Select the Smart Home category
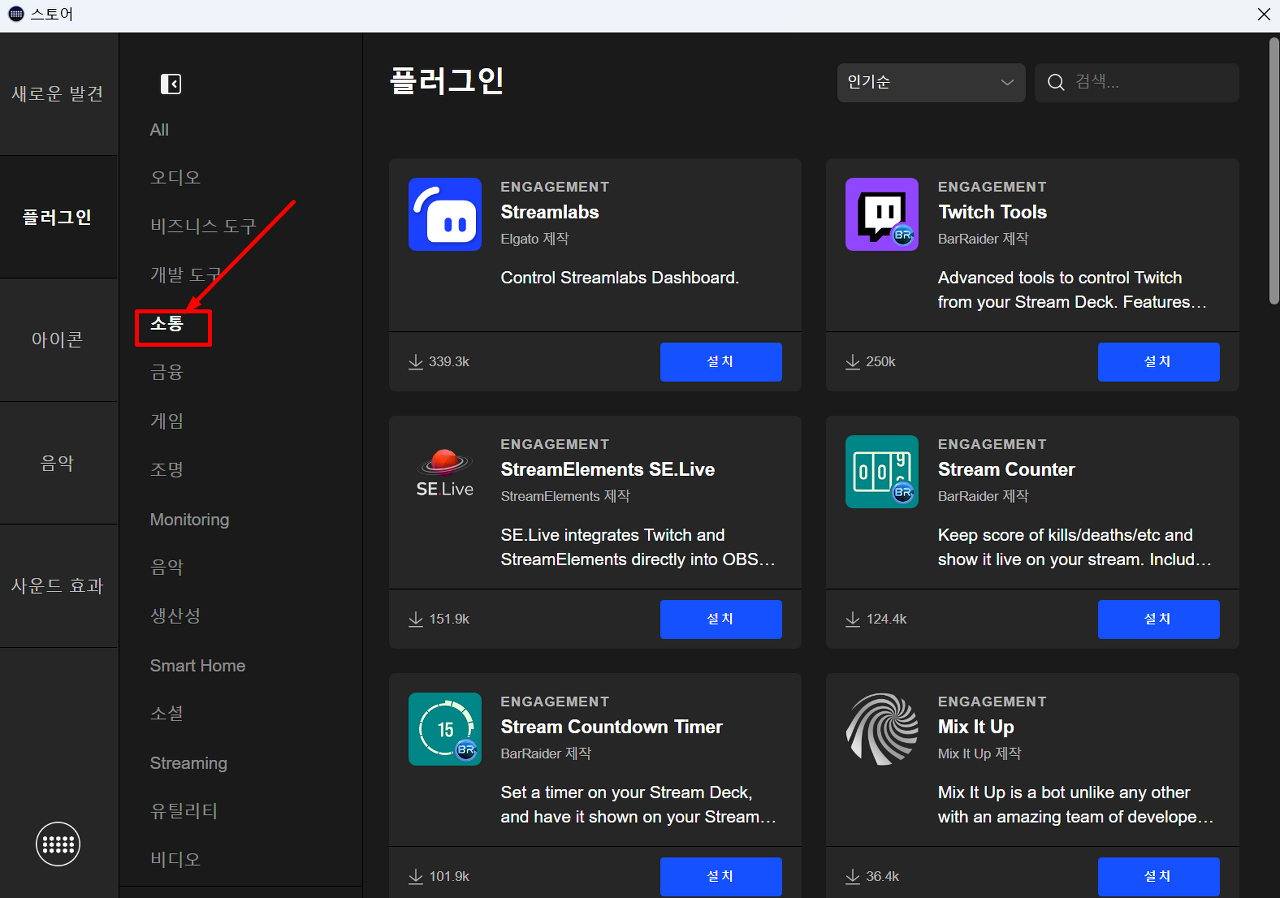Image resolution: width=1280 pixels, height=898 pixels. [x=198, y=666]
